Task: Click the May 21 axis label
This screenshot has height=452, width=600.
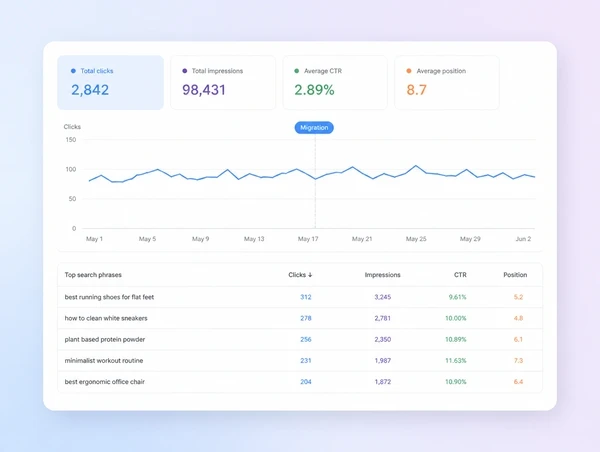Action: [x=362, y=239]
